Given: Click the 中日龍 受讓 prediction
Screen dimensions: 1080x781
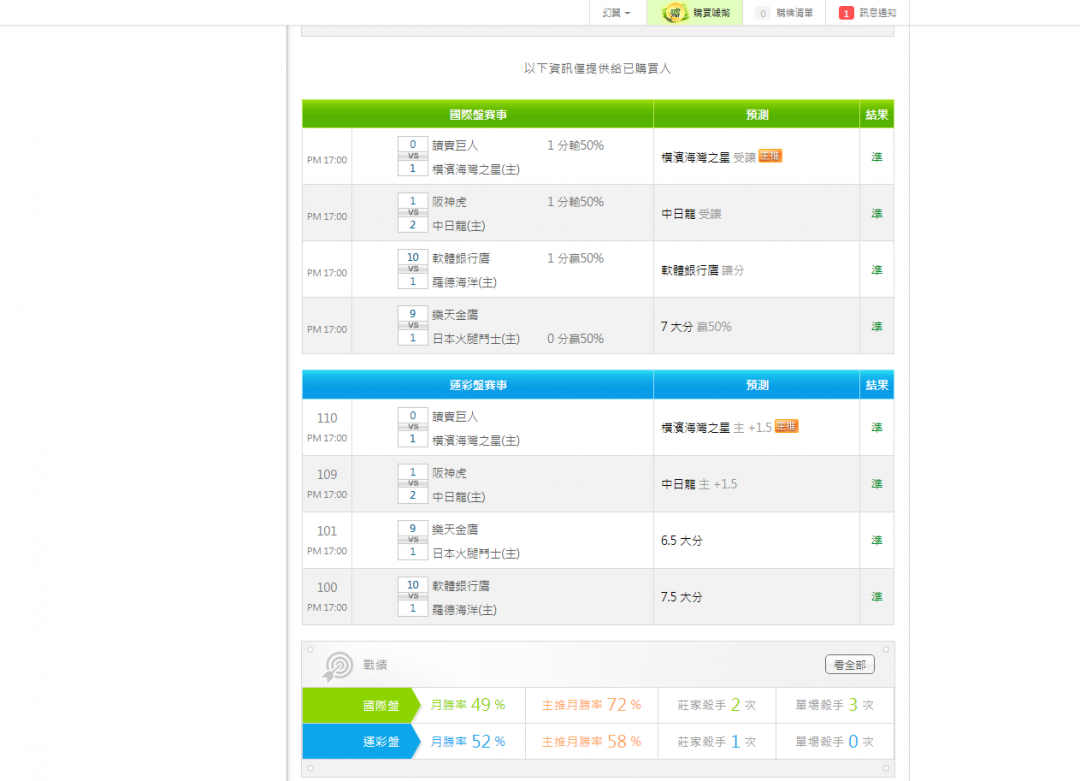Looking at the screenshot, I should click(691, 214).
